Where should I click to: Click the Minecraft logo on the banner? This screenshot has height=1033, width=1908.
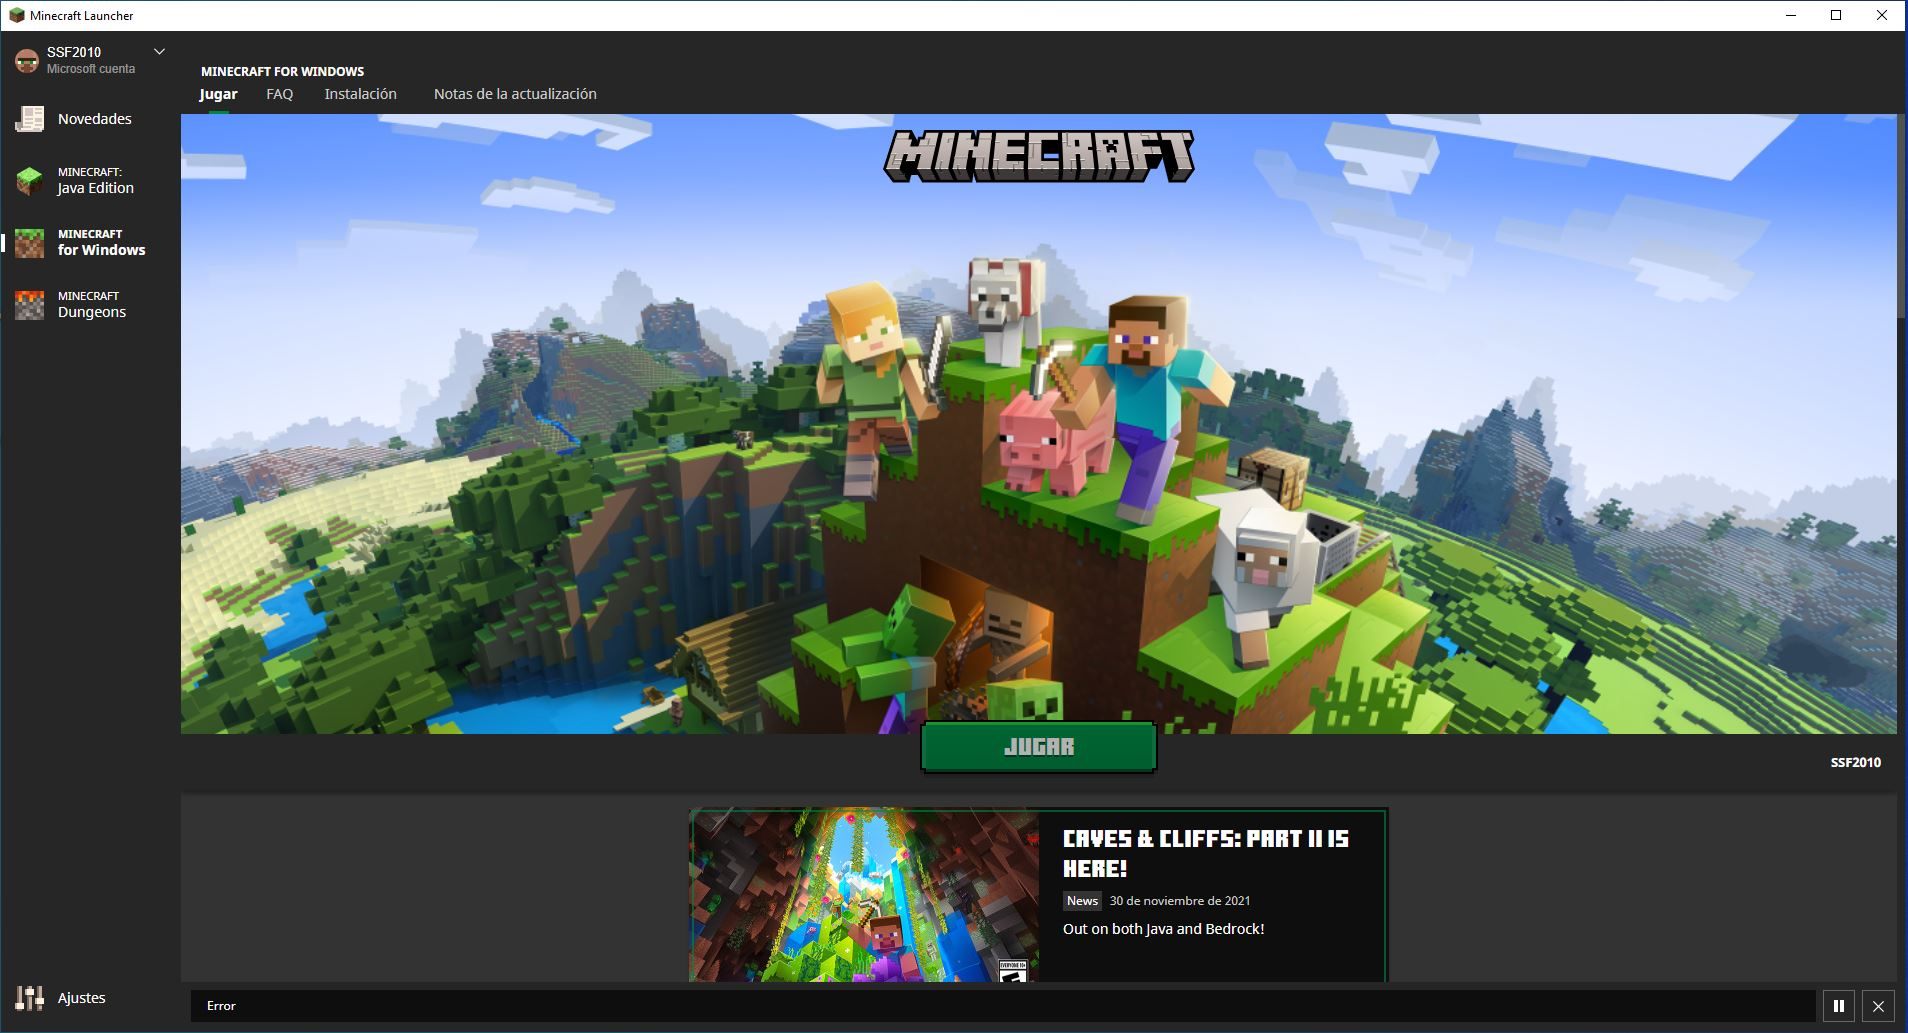pyautogui.click(x=1039, y=157)
